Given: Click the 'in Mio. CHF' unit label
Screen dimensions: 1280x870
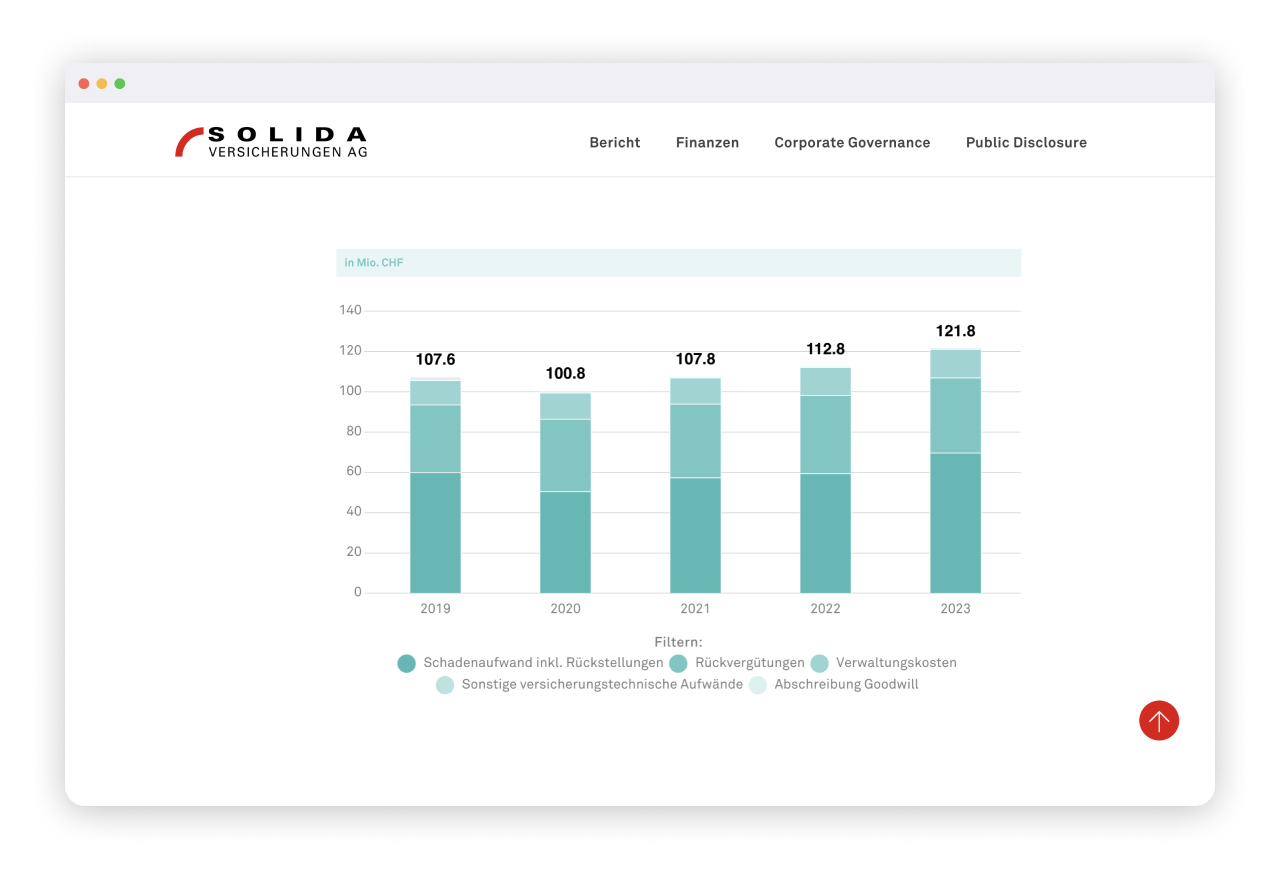Looking at the screenshot, I should coord(374,263).
